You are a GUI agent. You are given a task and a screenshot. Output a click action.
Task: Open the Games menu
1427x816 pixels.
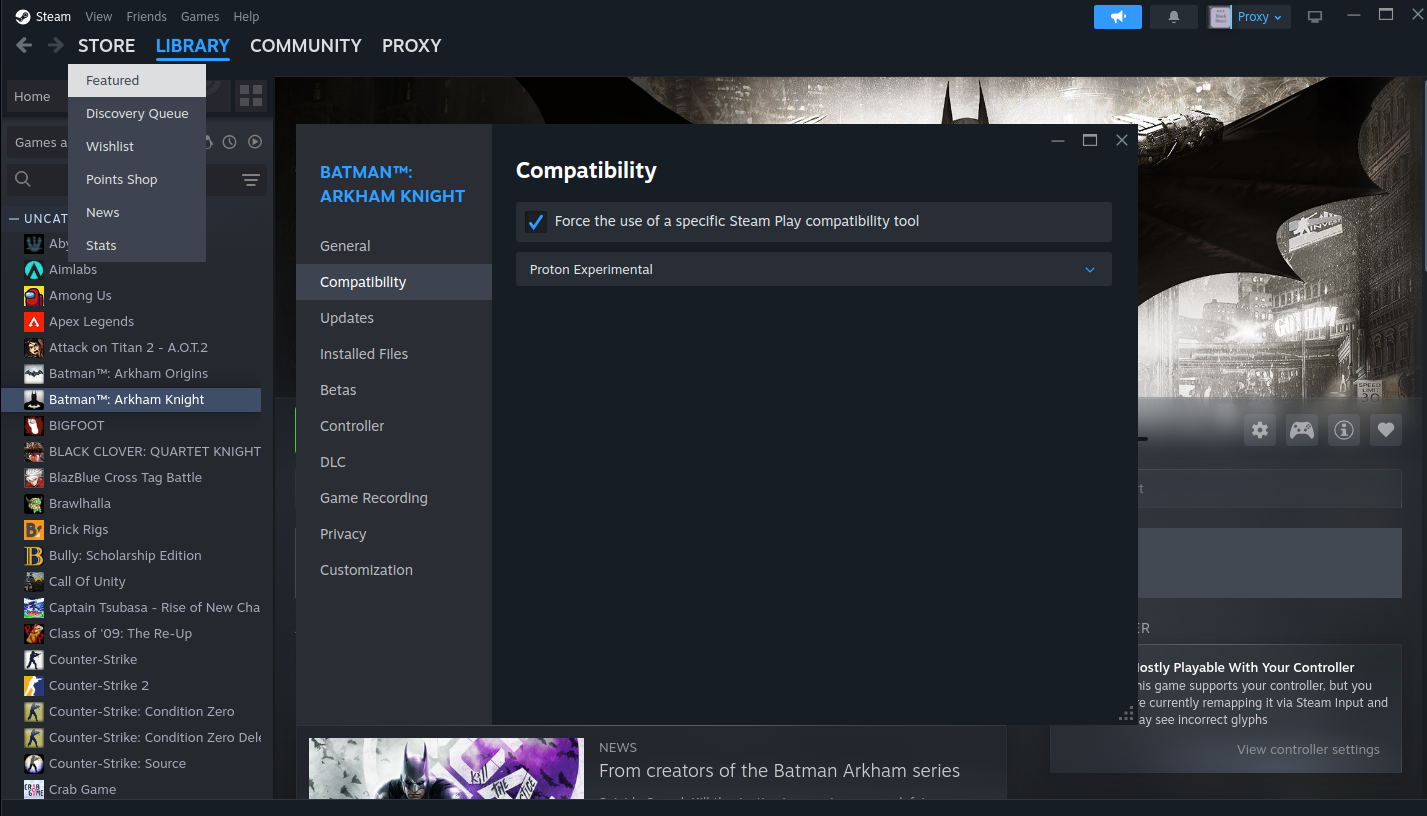[200, 16]
